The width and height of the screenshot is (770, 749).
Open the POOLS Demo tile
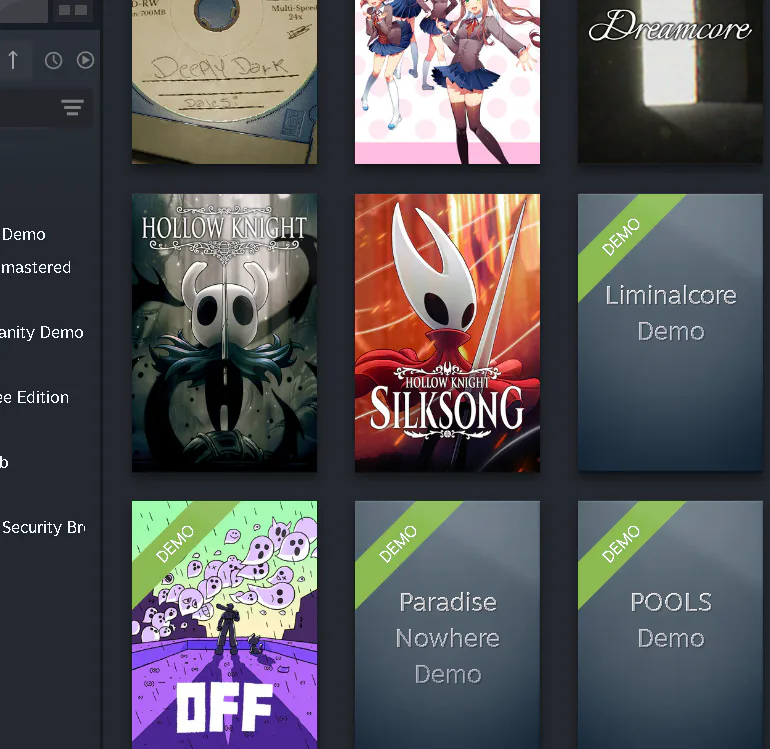coord(670,625)
